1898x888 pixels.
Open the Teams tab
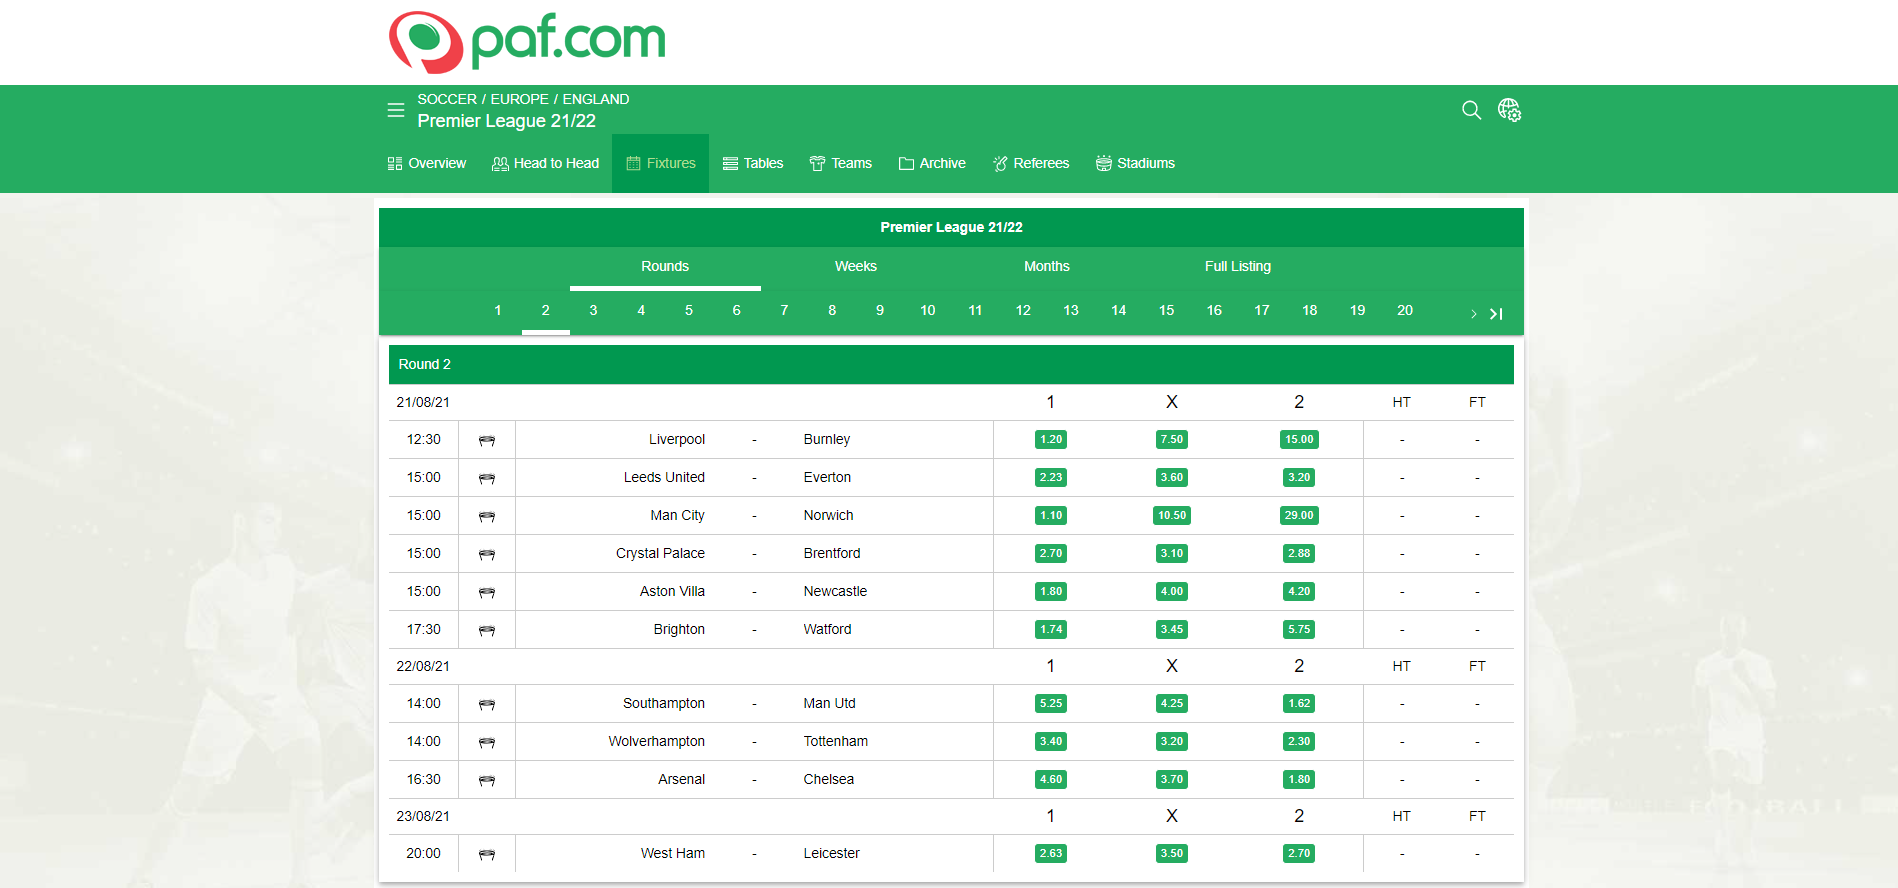click(x=841, y=163)
